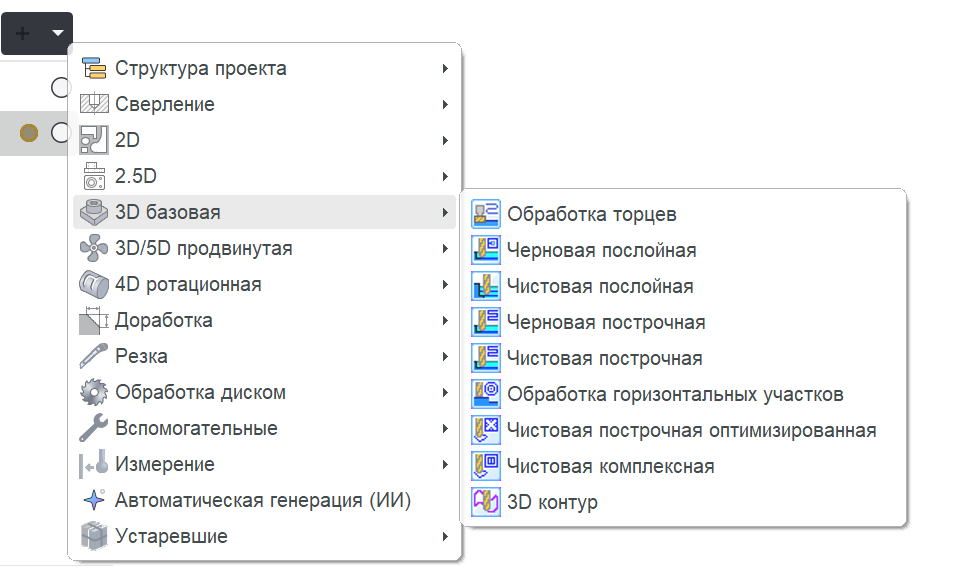
Task: Click the Измерение probe icon
Action: 94,464
